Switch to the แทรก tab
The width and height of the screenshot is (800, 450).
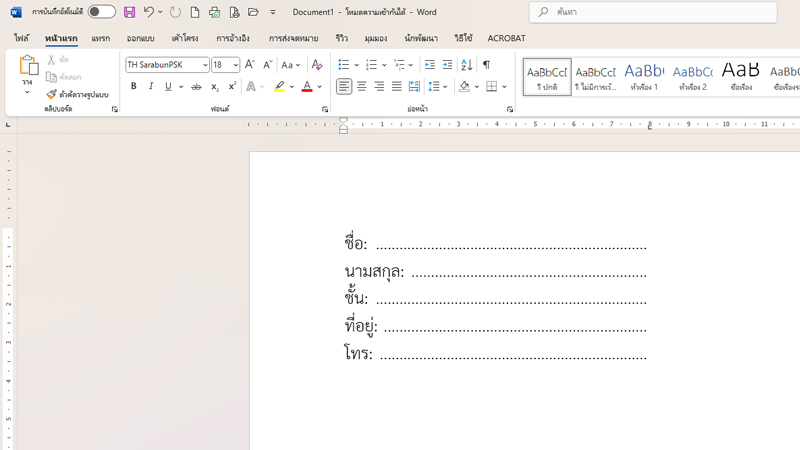pos(101,38)
